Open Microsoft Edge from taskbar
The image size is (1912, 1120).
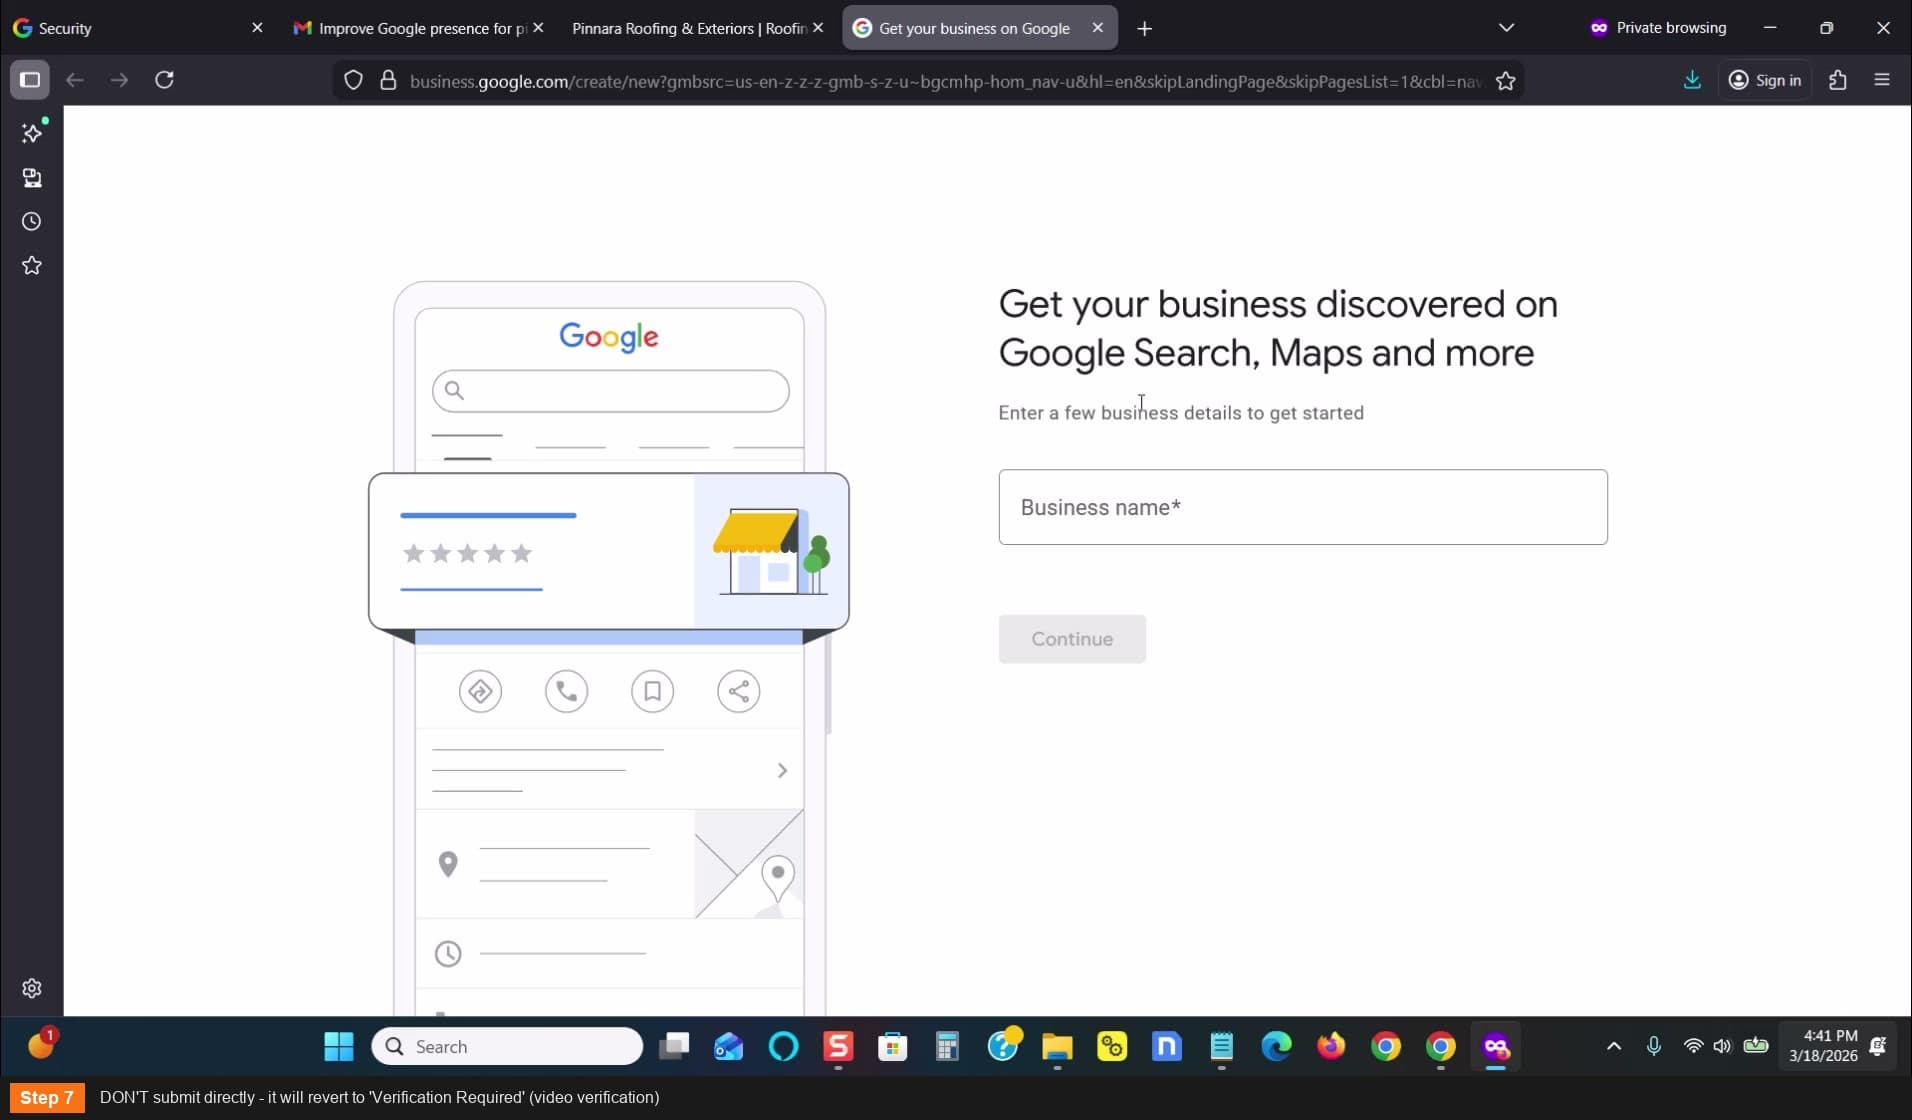1276,1047
